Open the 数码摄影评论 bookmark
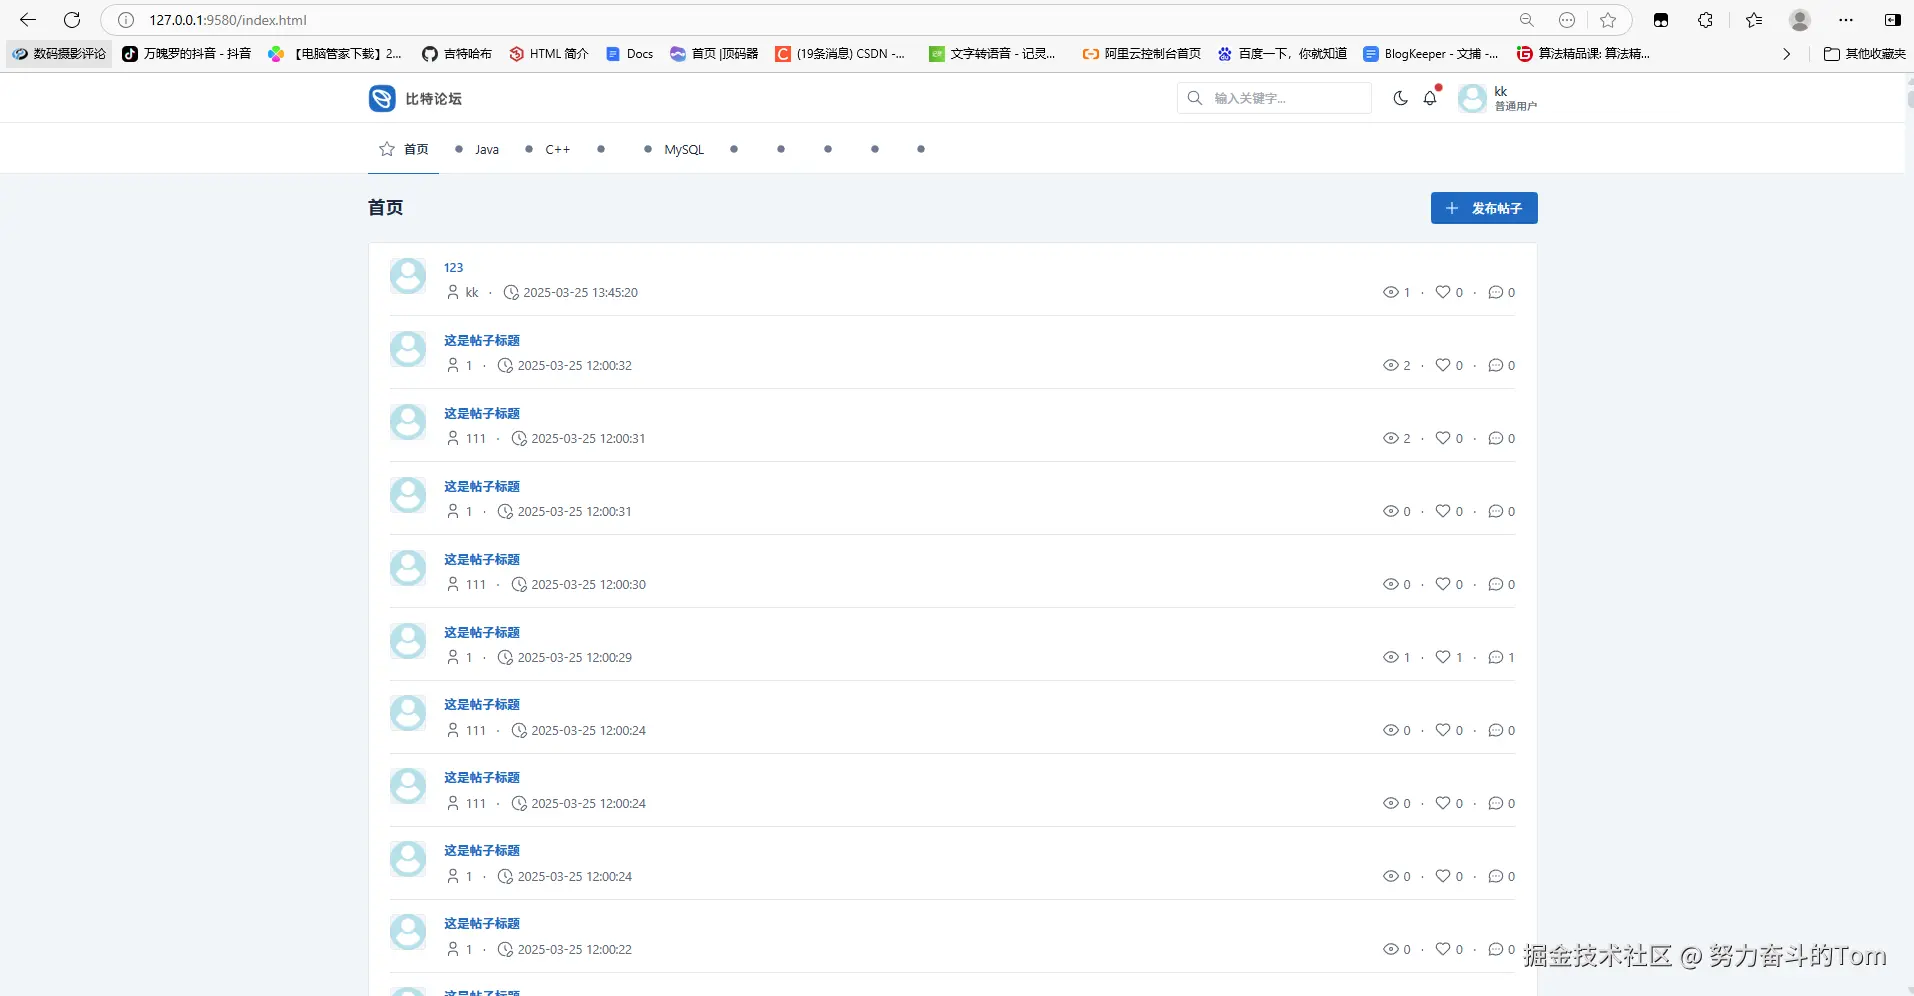 [60, 54]
